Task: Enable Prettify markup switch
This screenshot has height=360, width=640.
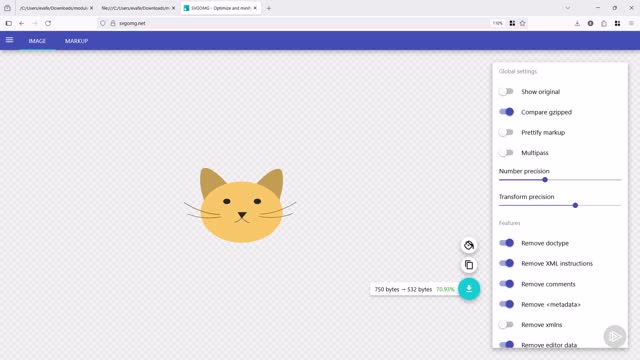Action: click(506, 132)
